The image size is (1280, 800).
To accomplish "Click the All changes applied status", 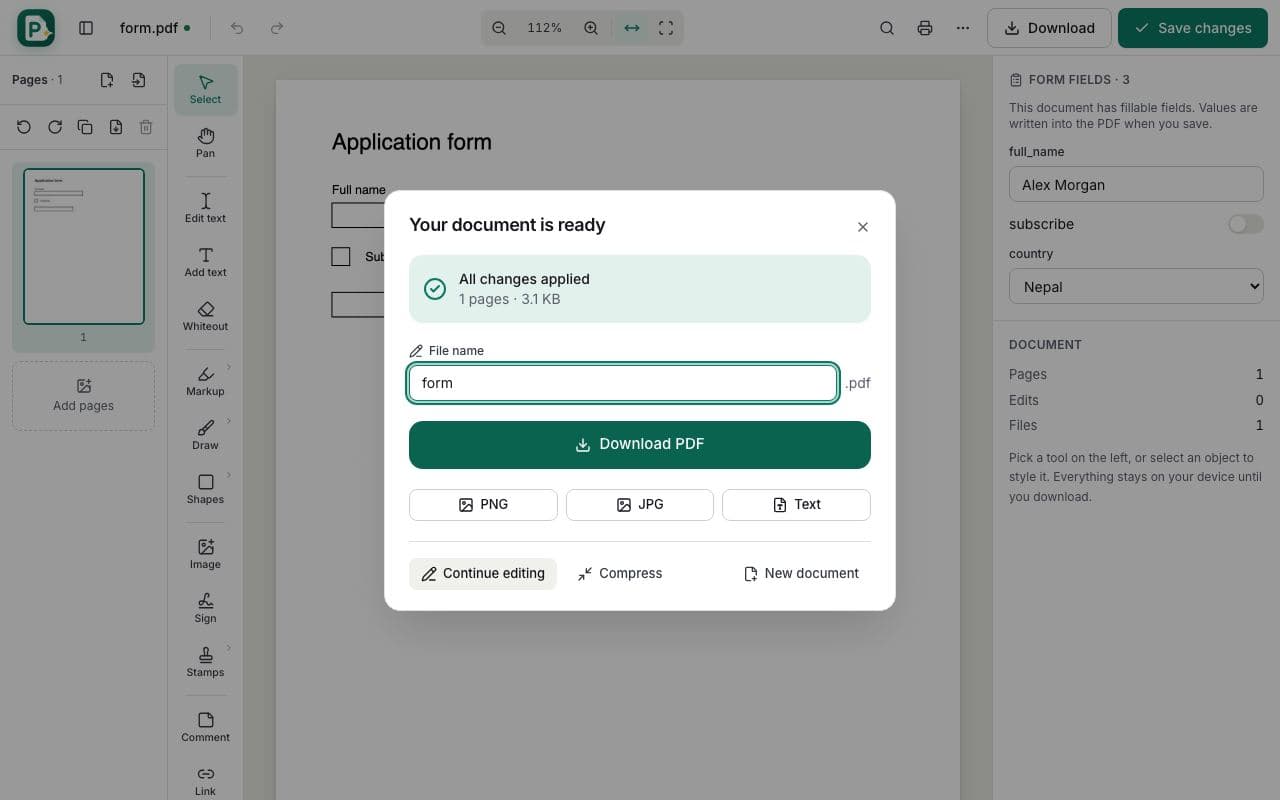I will tap(640, 289).
